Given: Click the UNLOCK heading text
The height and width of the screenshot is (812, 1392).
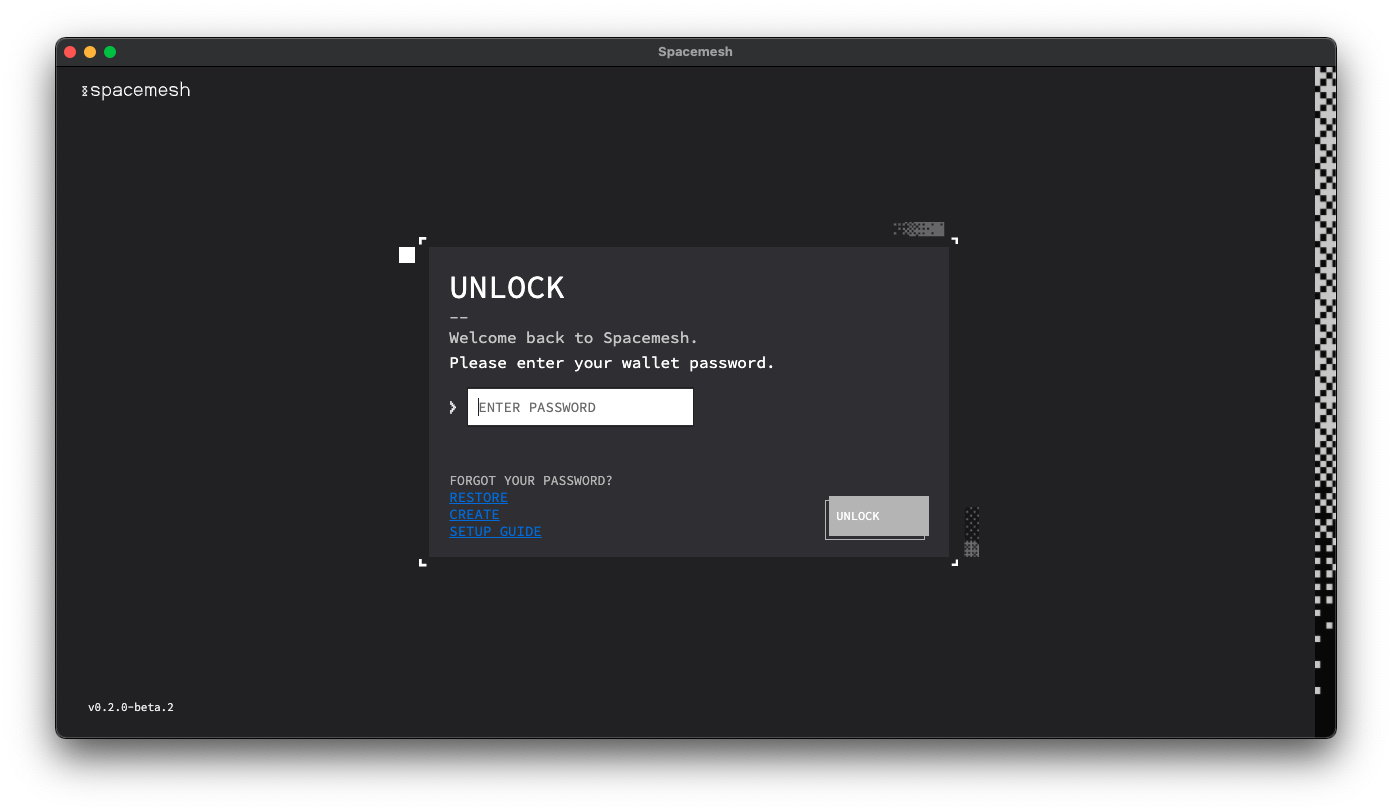Looking at the screenshot, I should click(507, 288).
